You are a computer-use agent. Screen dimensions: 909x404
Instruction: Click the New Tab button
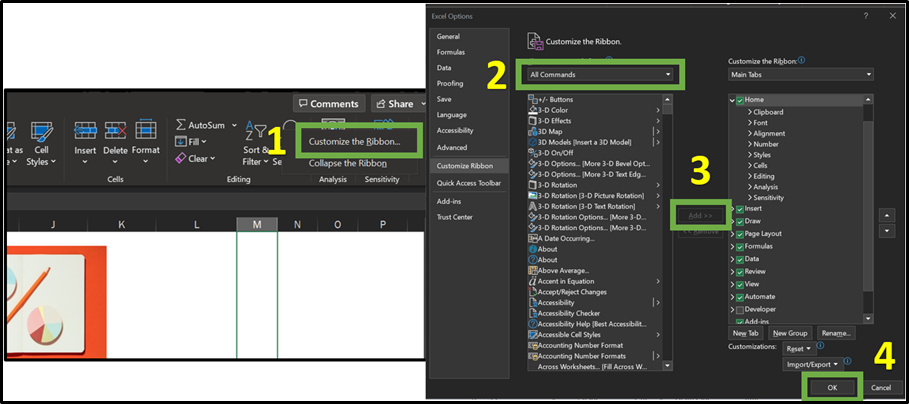pyautogui.click(x=746, y=333)
